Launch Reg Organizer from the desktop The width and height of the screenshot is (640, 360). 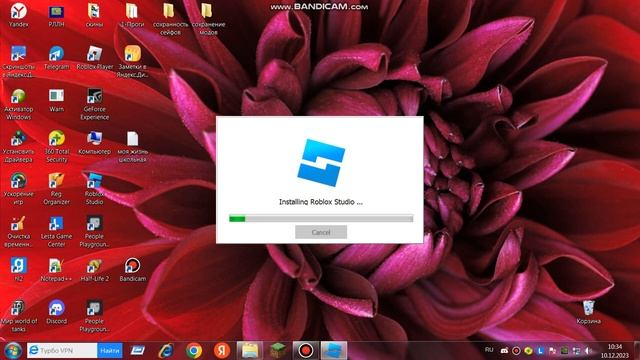pyautogui.click(x=56, y=189)
